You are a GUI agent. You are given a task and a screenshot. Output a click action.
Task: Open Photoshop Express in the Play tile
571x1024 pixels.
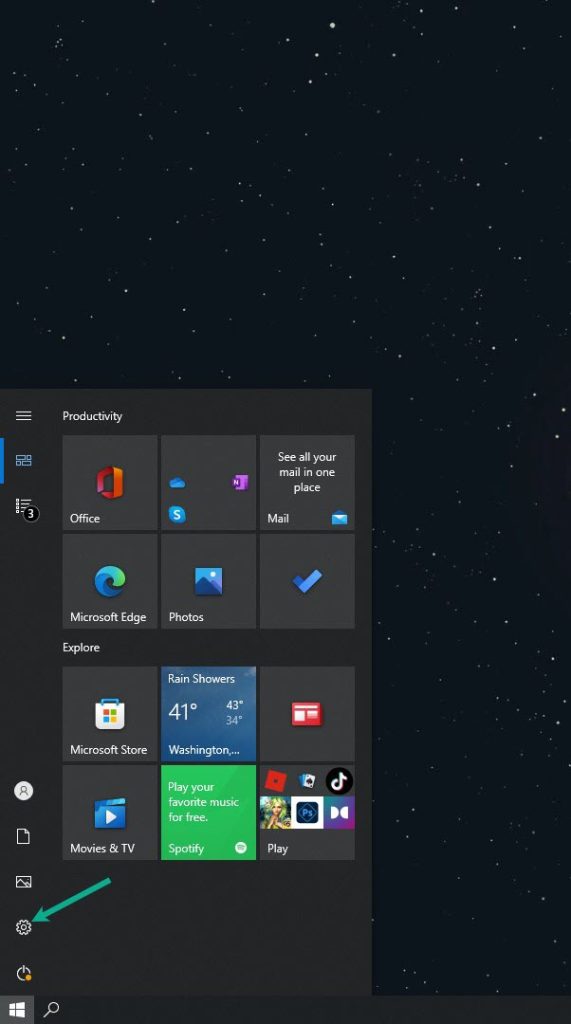click(308, 813)
